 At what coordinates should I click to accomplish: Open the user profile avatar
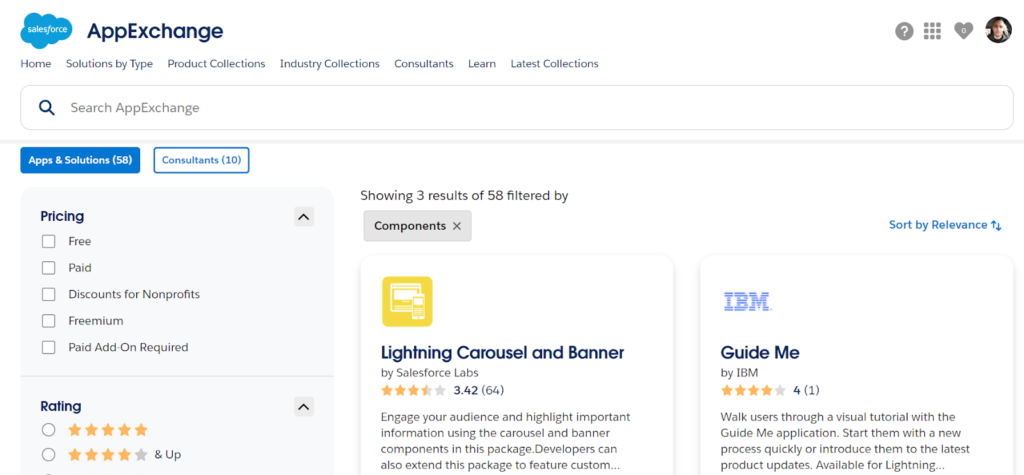pyautogui.click(x=998, y=30)
